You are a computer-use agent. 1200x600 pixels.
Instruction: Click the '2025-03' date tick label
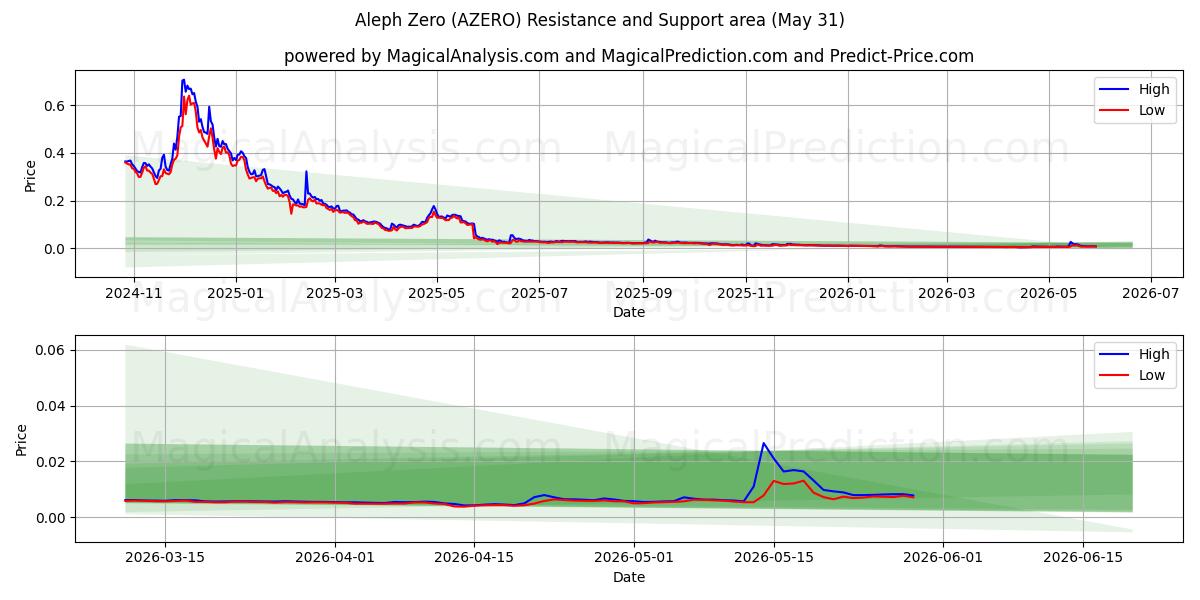334,293
